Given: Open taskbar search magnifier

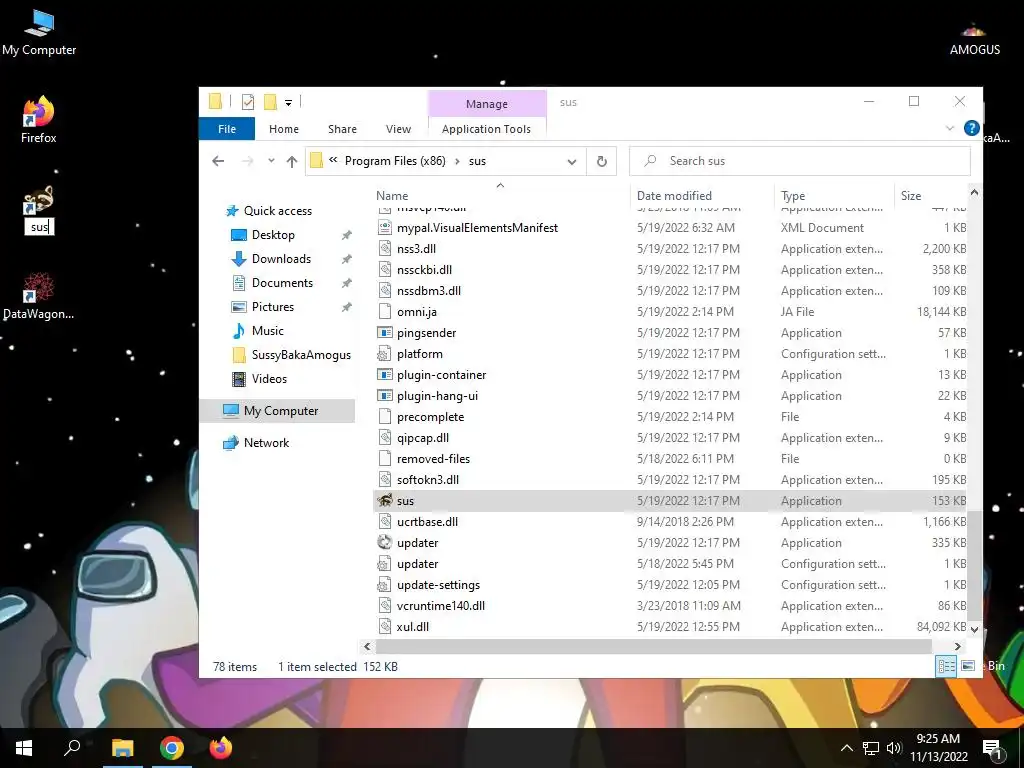Looking at the screenshot, I should pyautogui.click(x=72, y=748).
